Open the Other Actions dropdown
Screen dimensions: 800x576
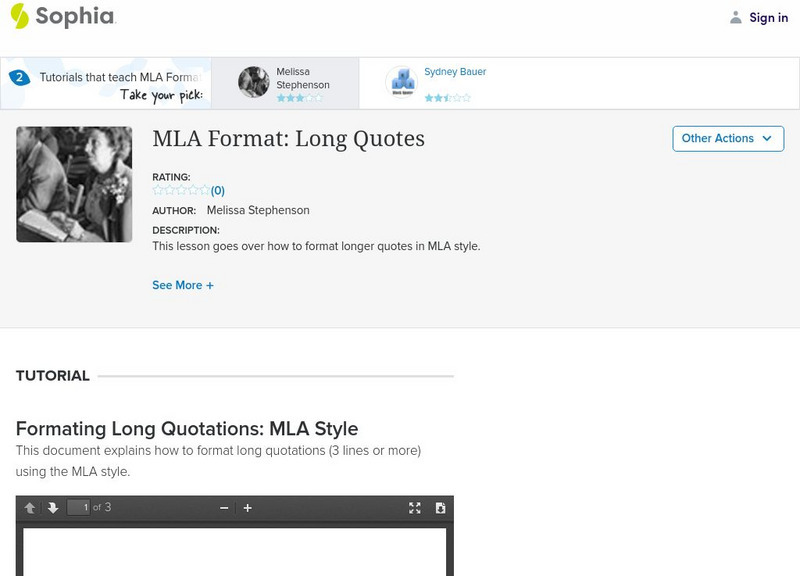[x=727, y=139]
